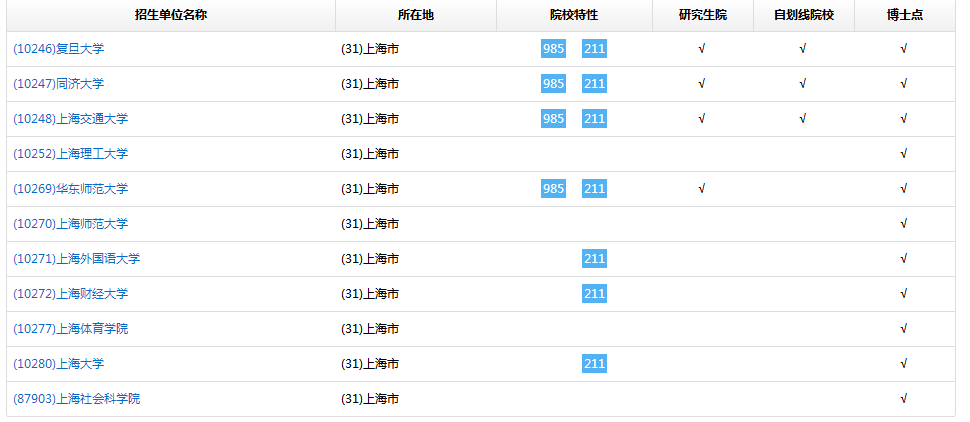Image resolution: width=970 pixels, height=422 pixels.
Task: Open the (10272)上海财经大学 link
Action: tap(71, 293)
